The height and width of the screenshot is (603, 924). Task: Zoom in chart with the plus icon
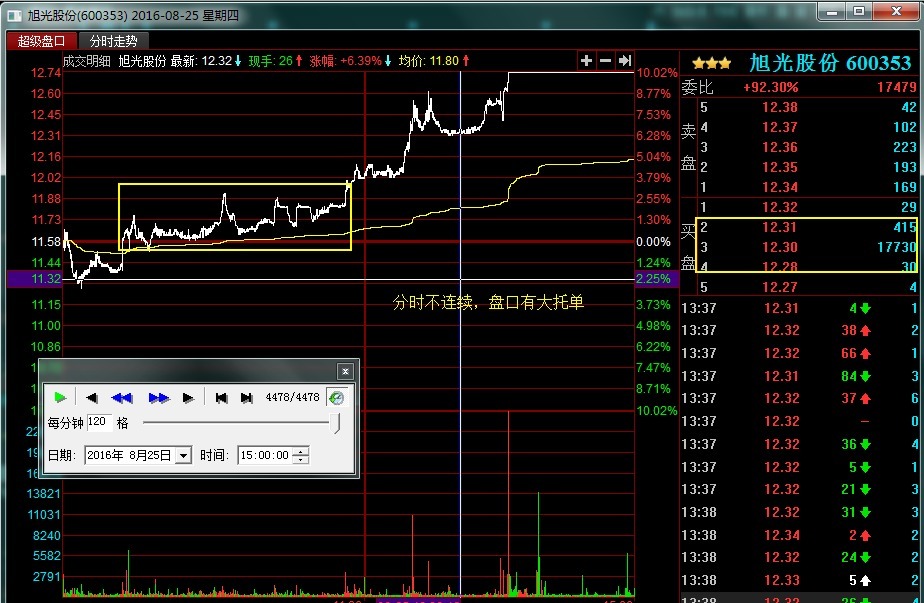tap(587, 61)
